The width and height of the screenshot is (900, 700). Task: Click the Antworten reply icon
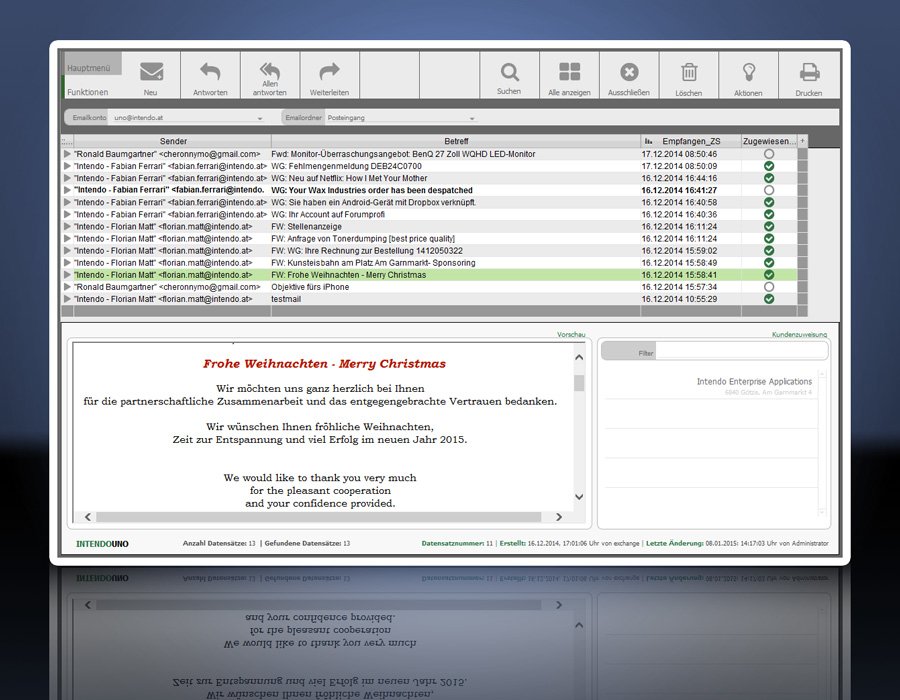pos(210,76)
